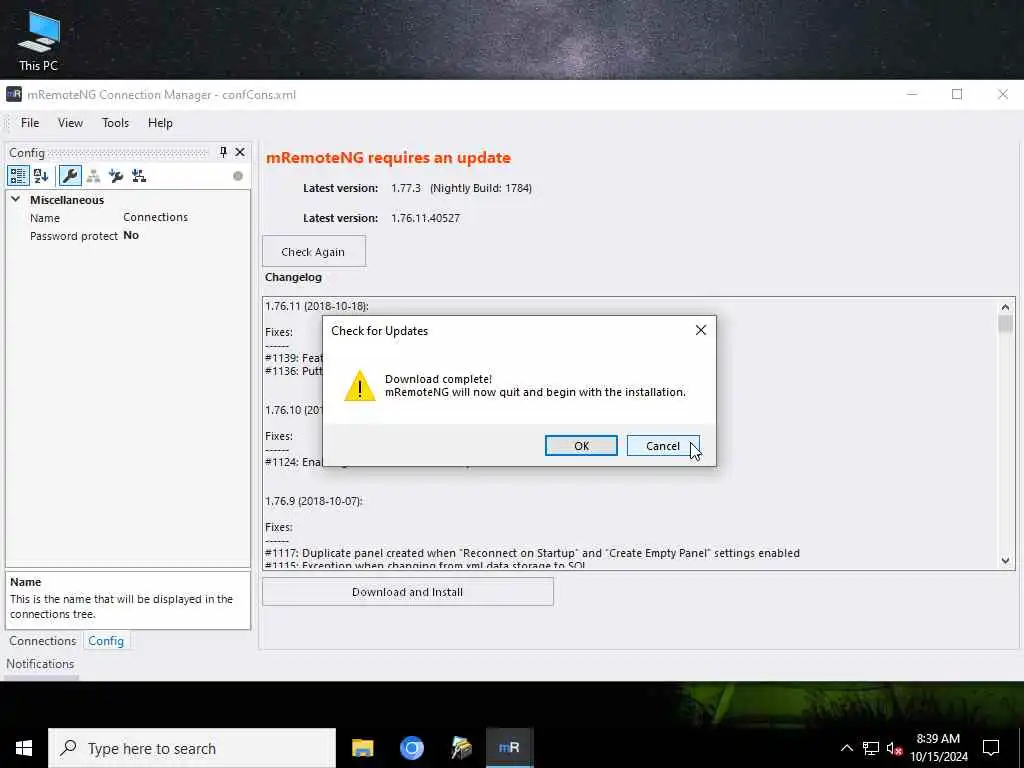Click the Alphabetical sort icon in Config
Image resolution: width=1024 pixels, height=768 pixels.
[x=41, y=176]
